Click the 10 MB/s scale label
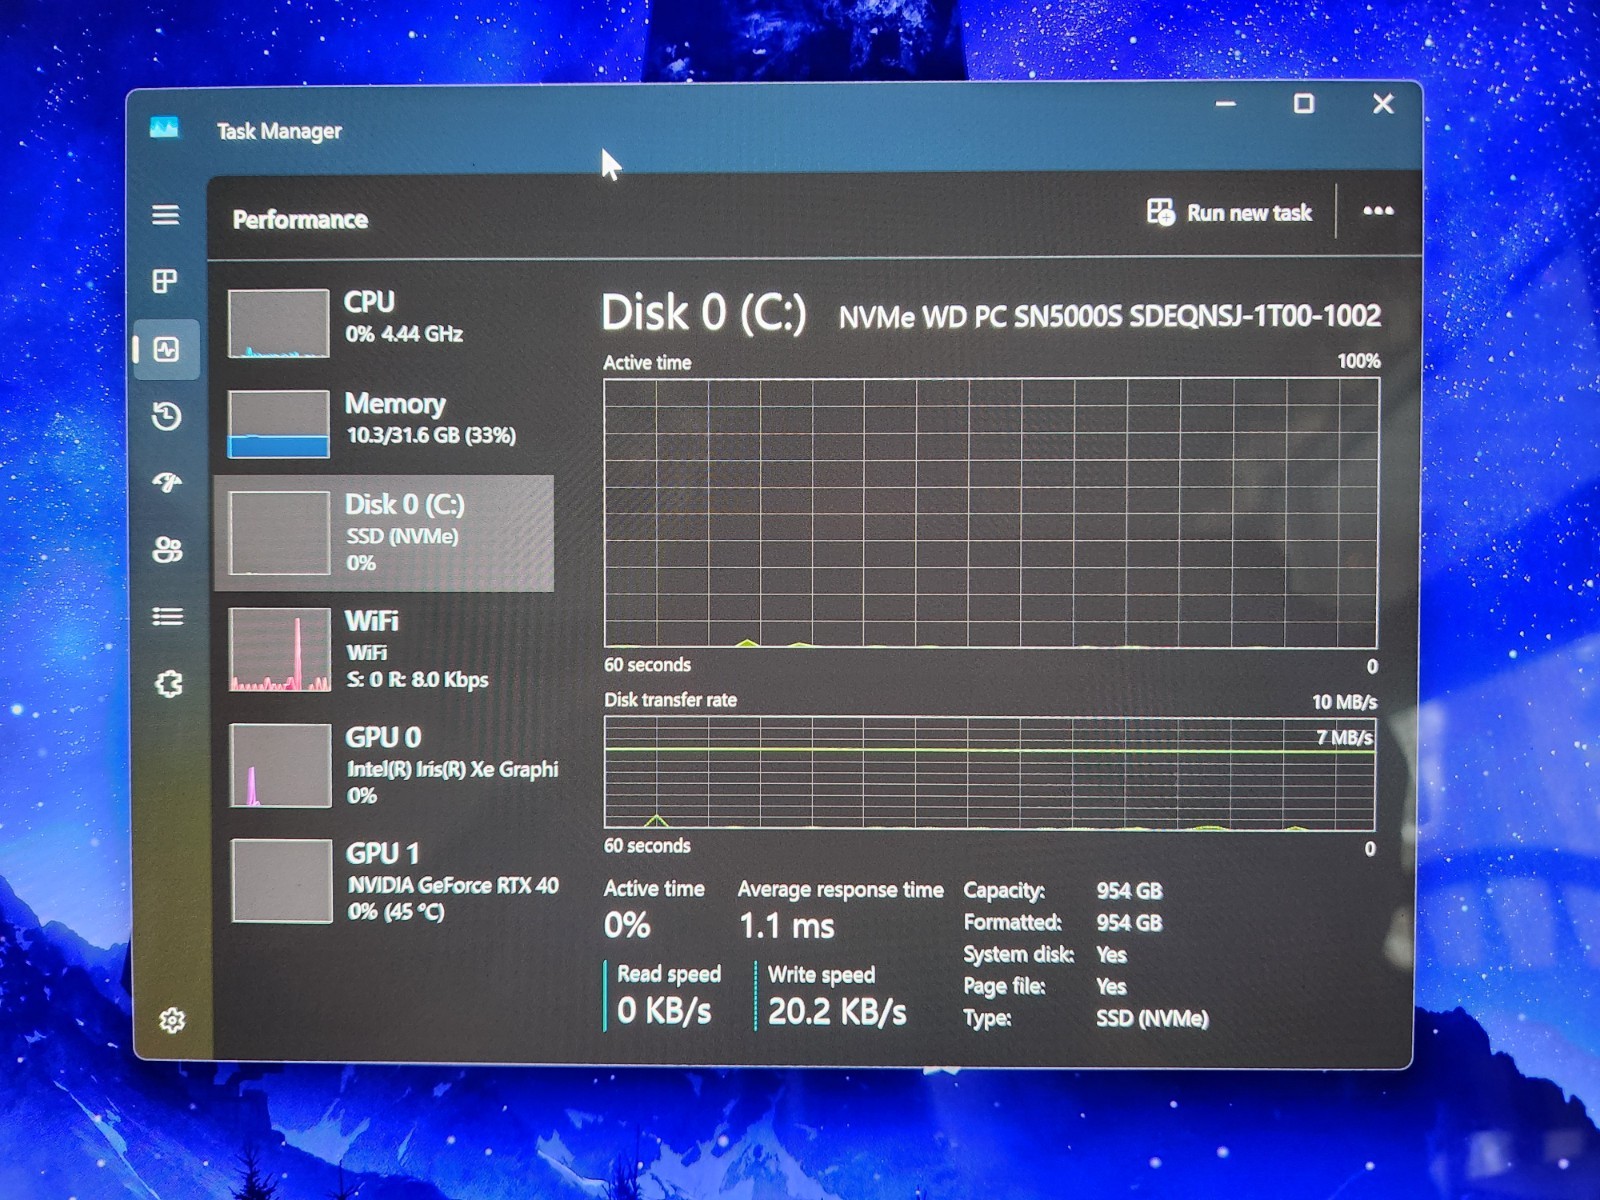This screenshot has height=1200, width=1600. (1344, 702)
